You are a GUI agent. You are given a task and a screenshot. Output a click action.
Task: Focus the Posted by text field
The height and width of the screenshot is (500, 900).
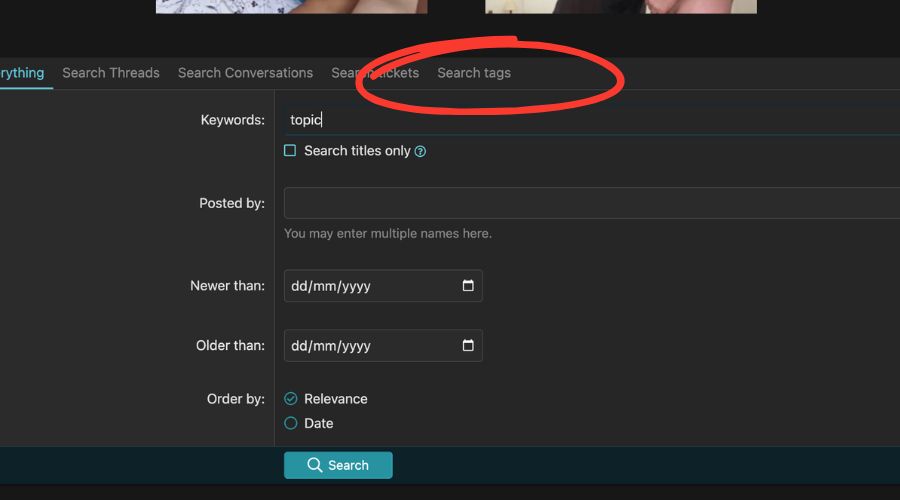point(592,203)
